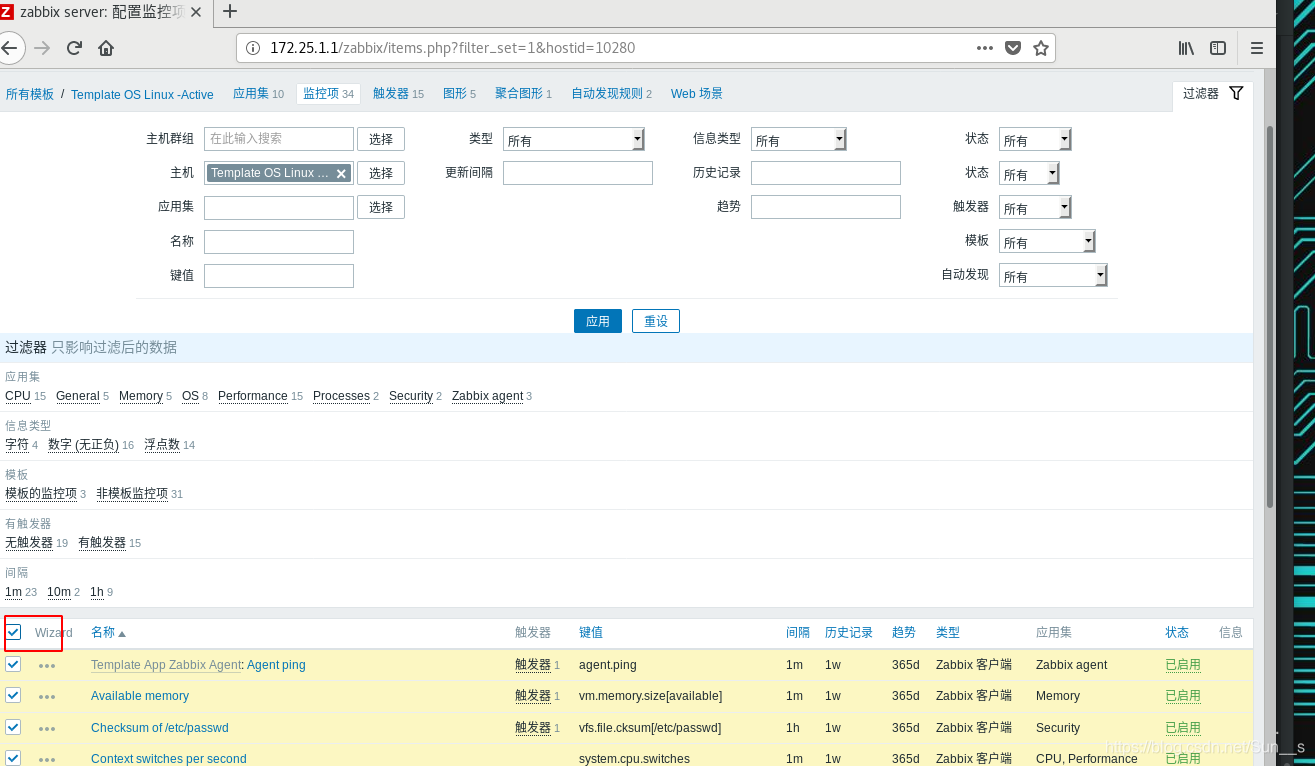Toggle the browser sidebar icon
Screen dimensions: 1315x766
coord(1218,47)
